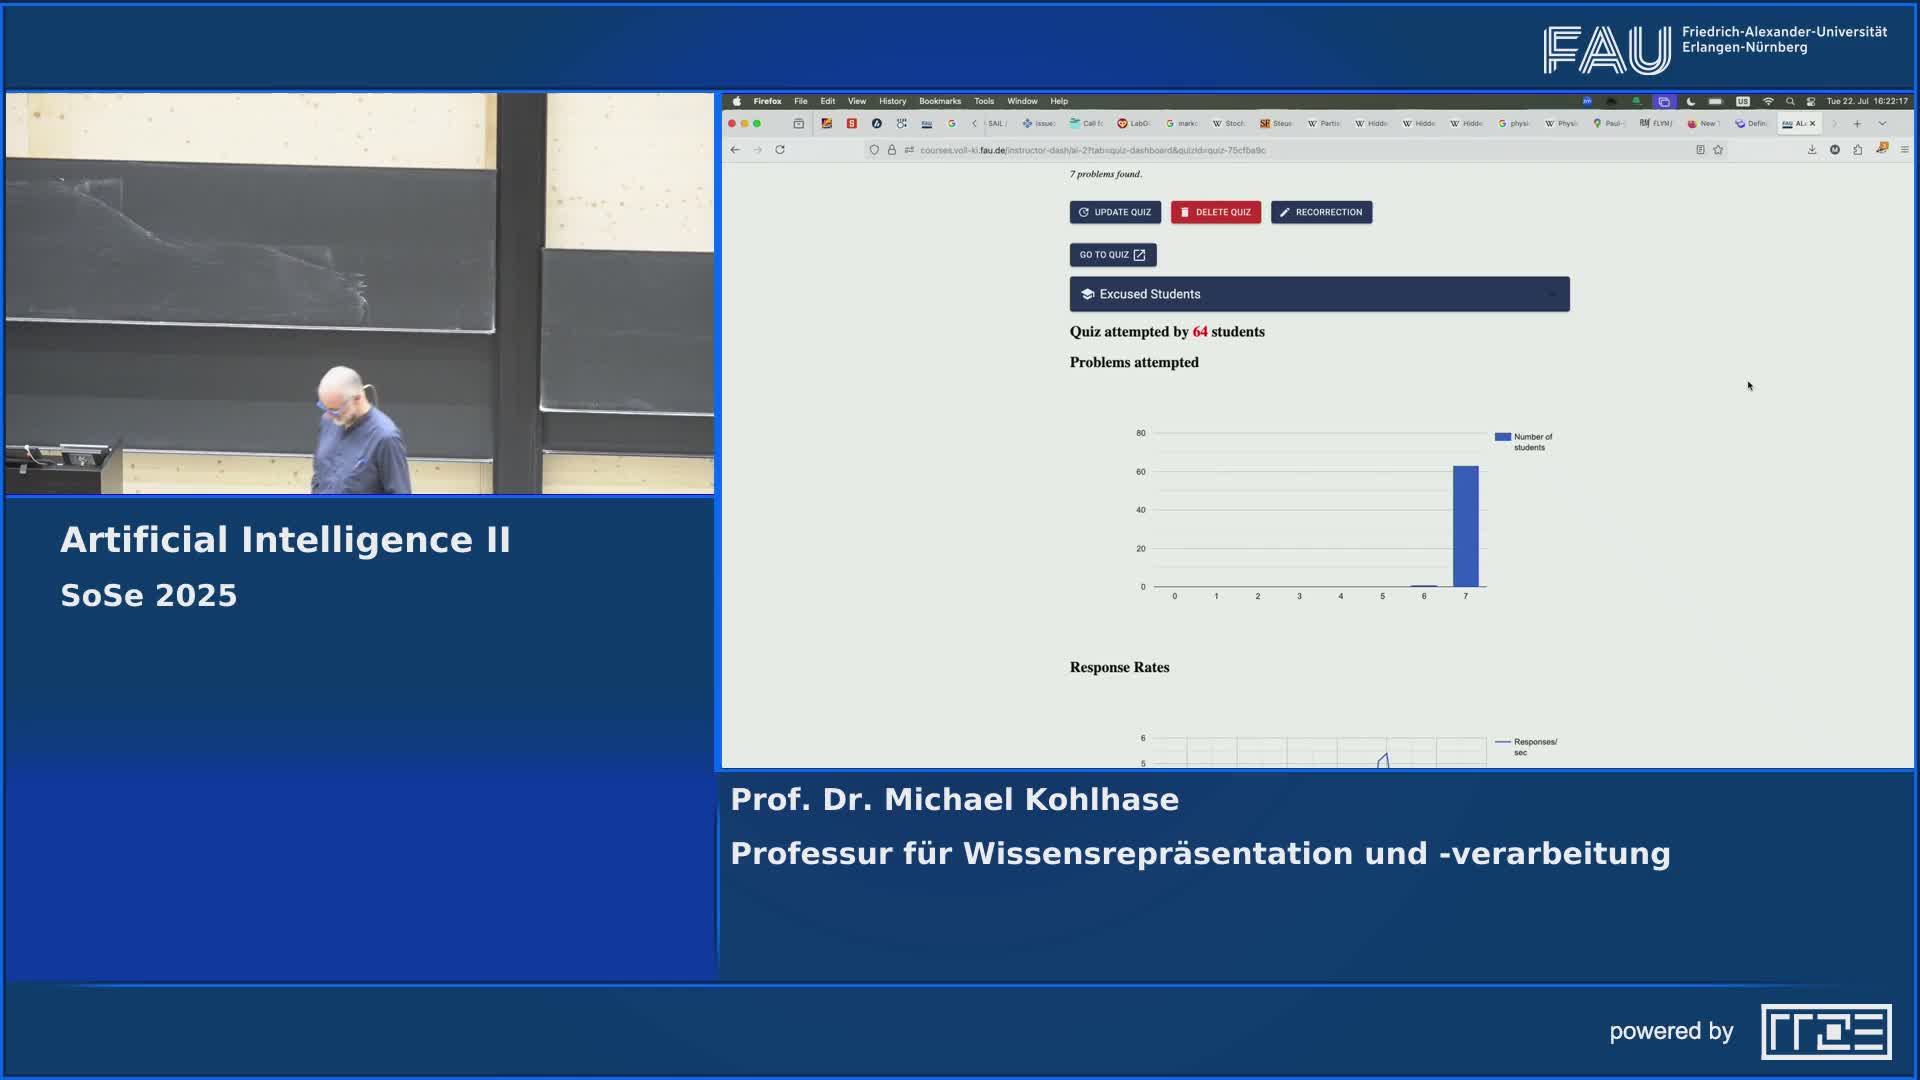Click the Back arrow in Firefox toolbar
Screen dimensions: 1920x1080
click(736, 149)
